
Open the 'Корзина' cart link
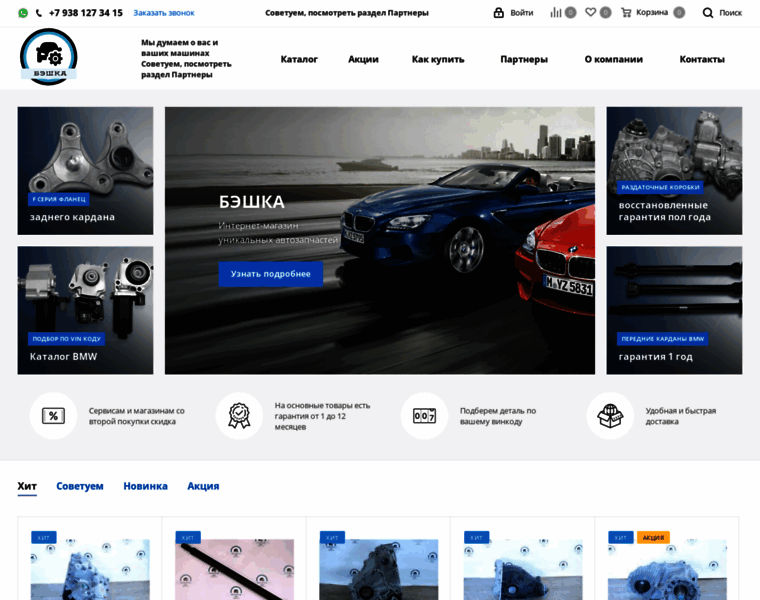(652, 13)
